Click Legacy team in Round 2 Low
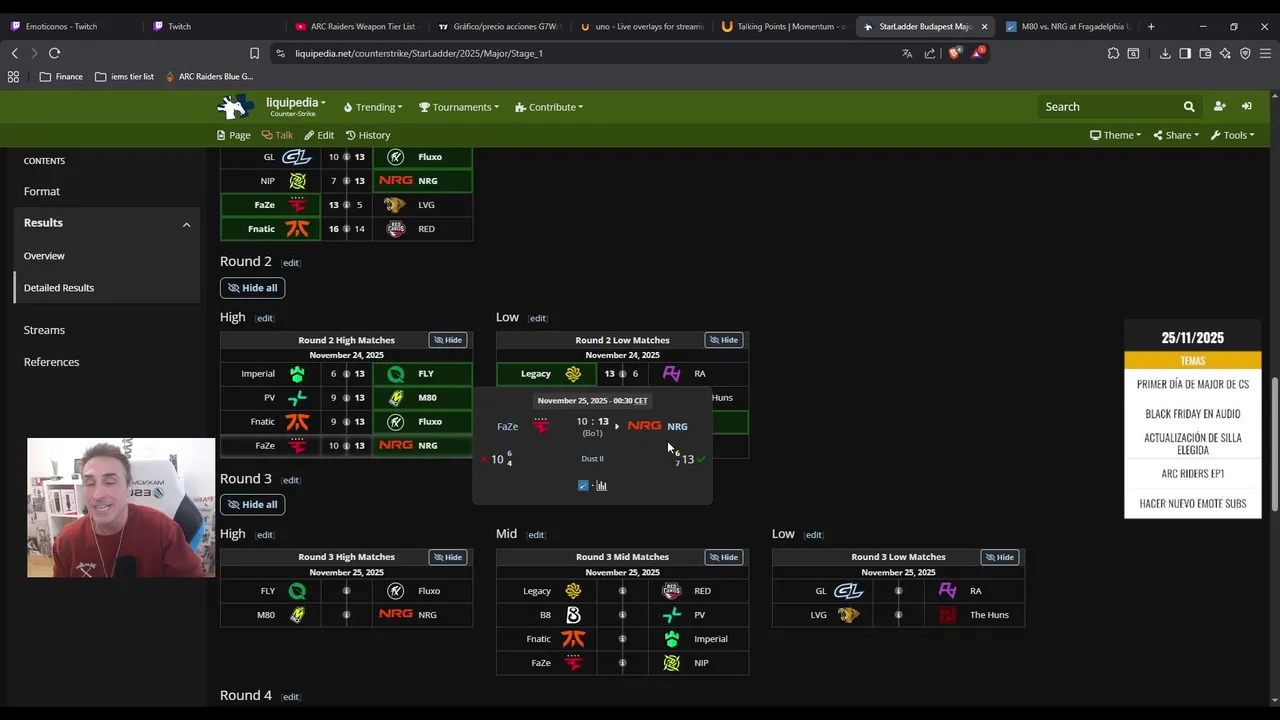 (547, 374)
